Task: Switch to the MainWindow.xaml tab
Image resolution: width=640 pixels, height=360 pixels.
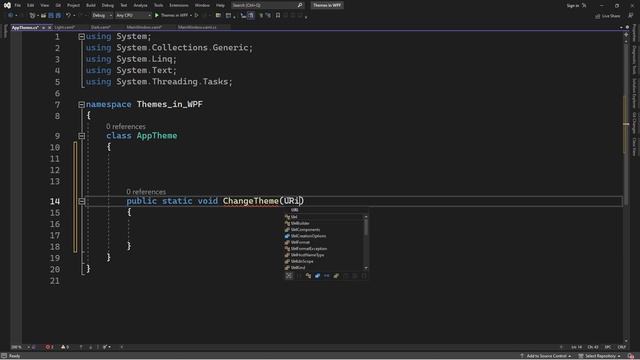Action: click(x=144, y=27)
